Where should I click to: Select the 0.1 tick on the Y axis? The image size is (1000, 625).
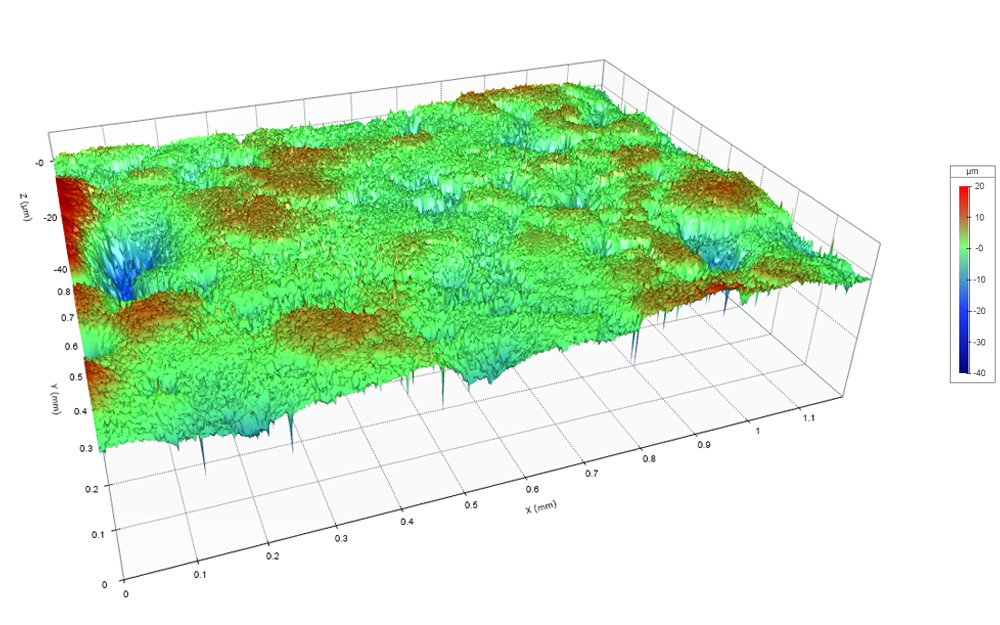(98, 534)
